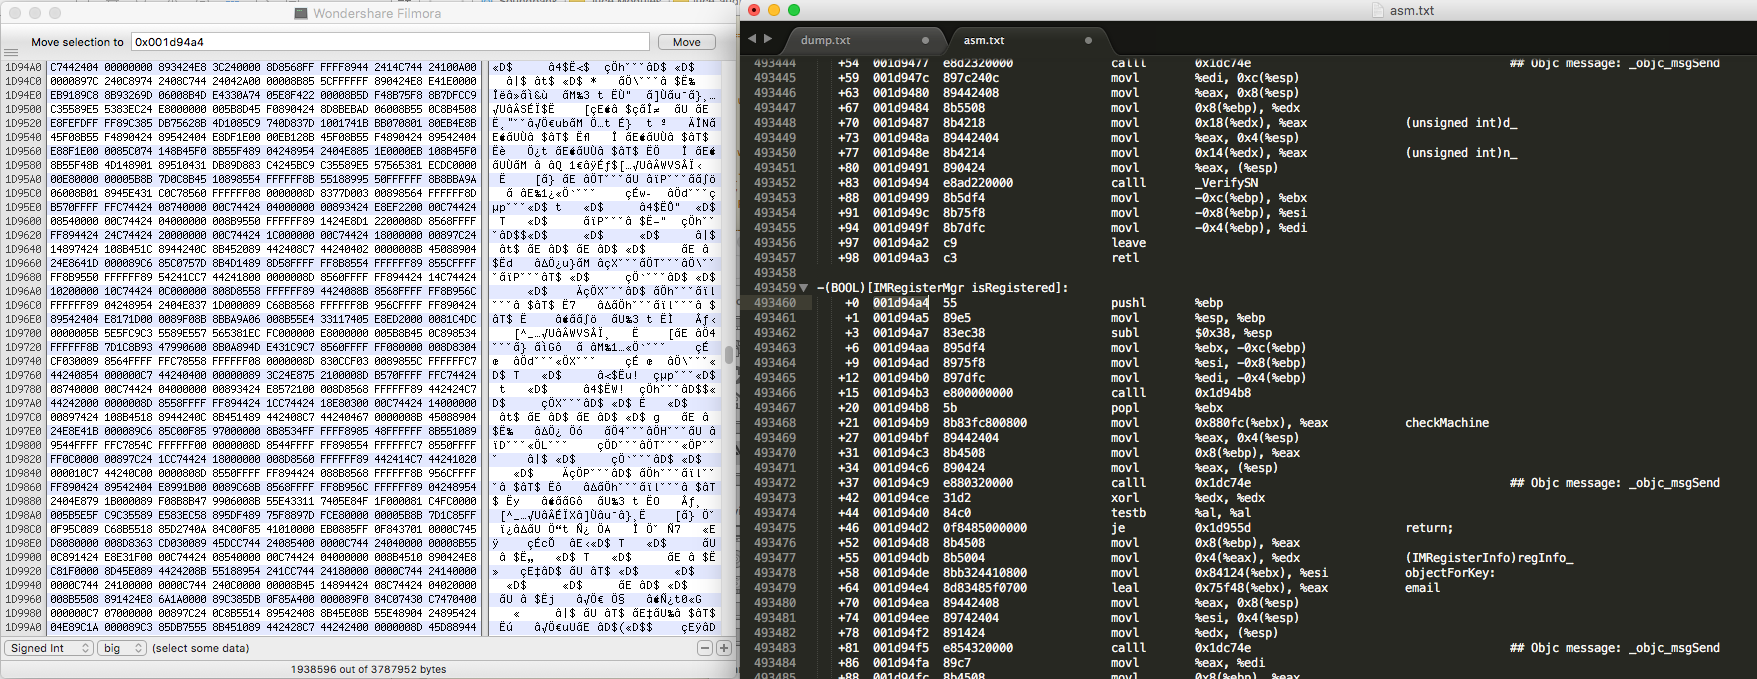Click the _VerifySN call target
The image size is (1757, 679).
[x=1226, y=183]
